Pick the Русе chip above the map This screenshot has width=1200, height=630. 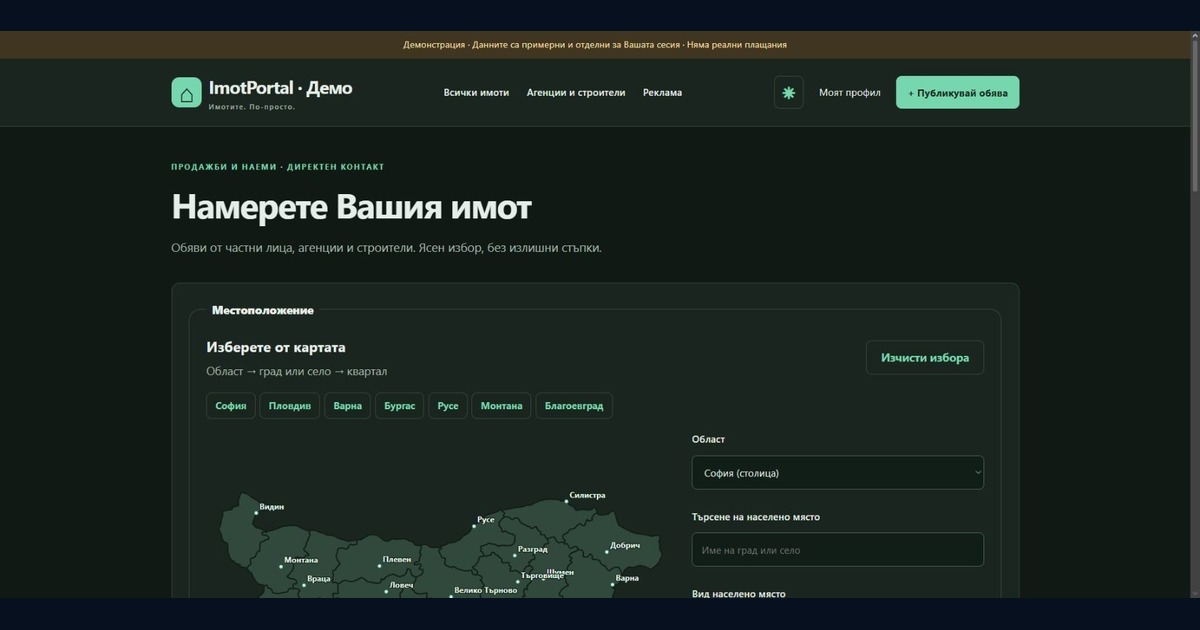tap(448, 406)
